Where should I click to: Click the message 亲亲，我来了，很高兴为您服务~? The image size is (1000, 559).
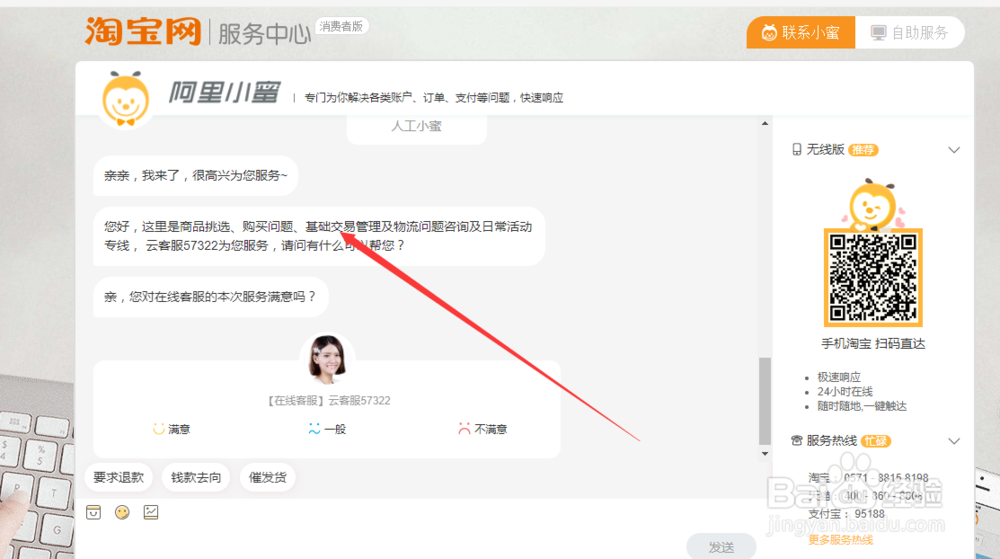click(196, 175)
